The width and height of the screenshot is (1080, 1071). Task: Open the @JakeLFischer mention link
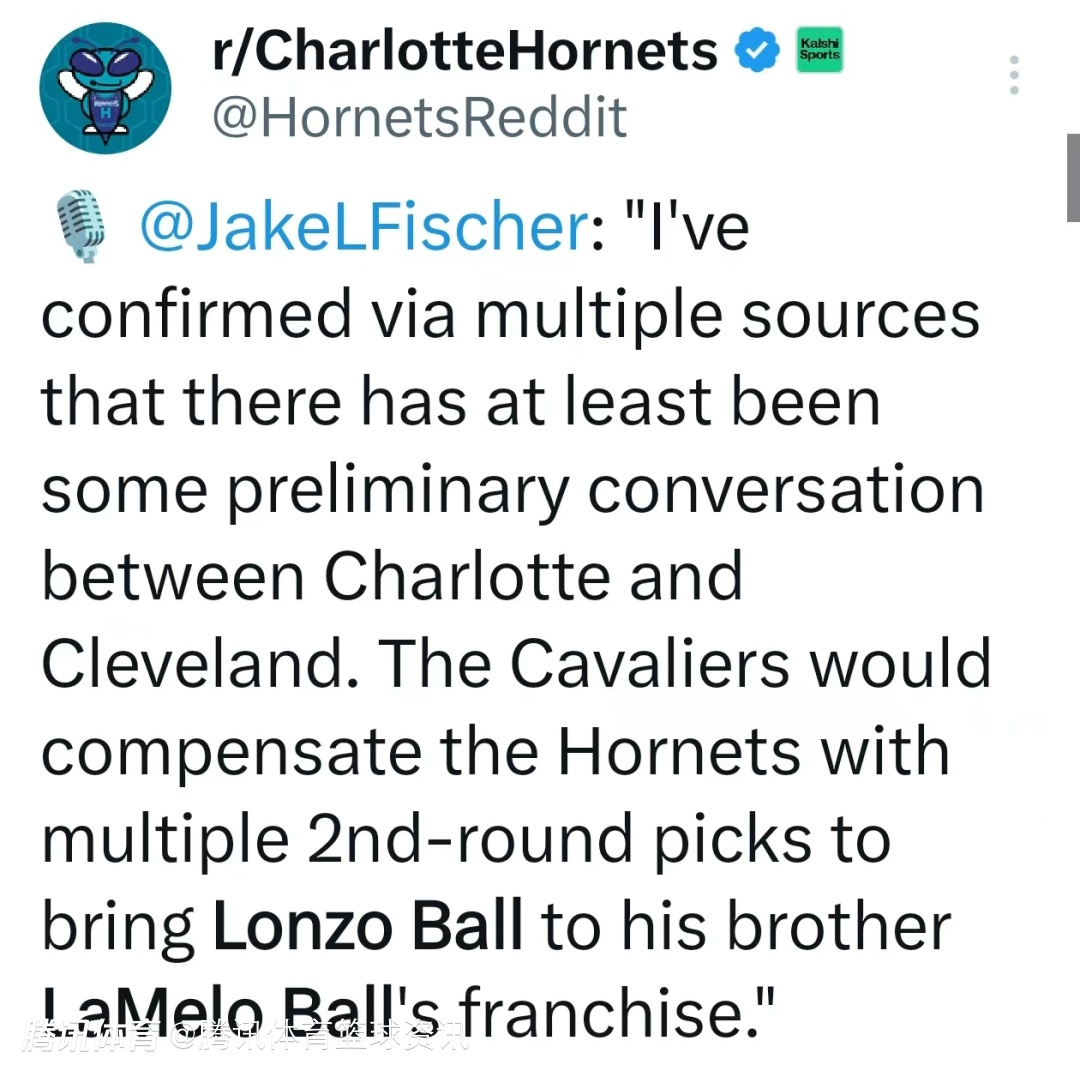point(362,227)
